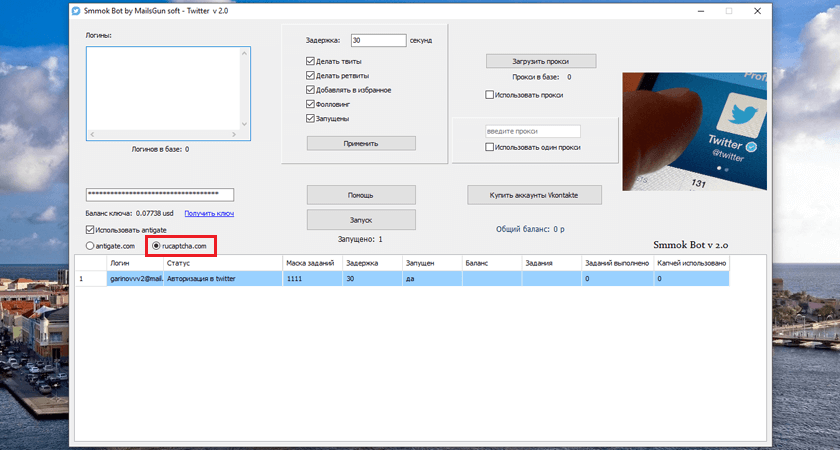The height and width of the screenshot is (450, 840).
Task: Click the 'Задания' column header
Action: pos(552,264)
